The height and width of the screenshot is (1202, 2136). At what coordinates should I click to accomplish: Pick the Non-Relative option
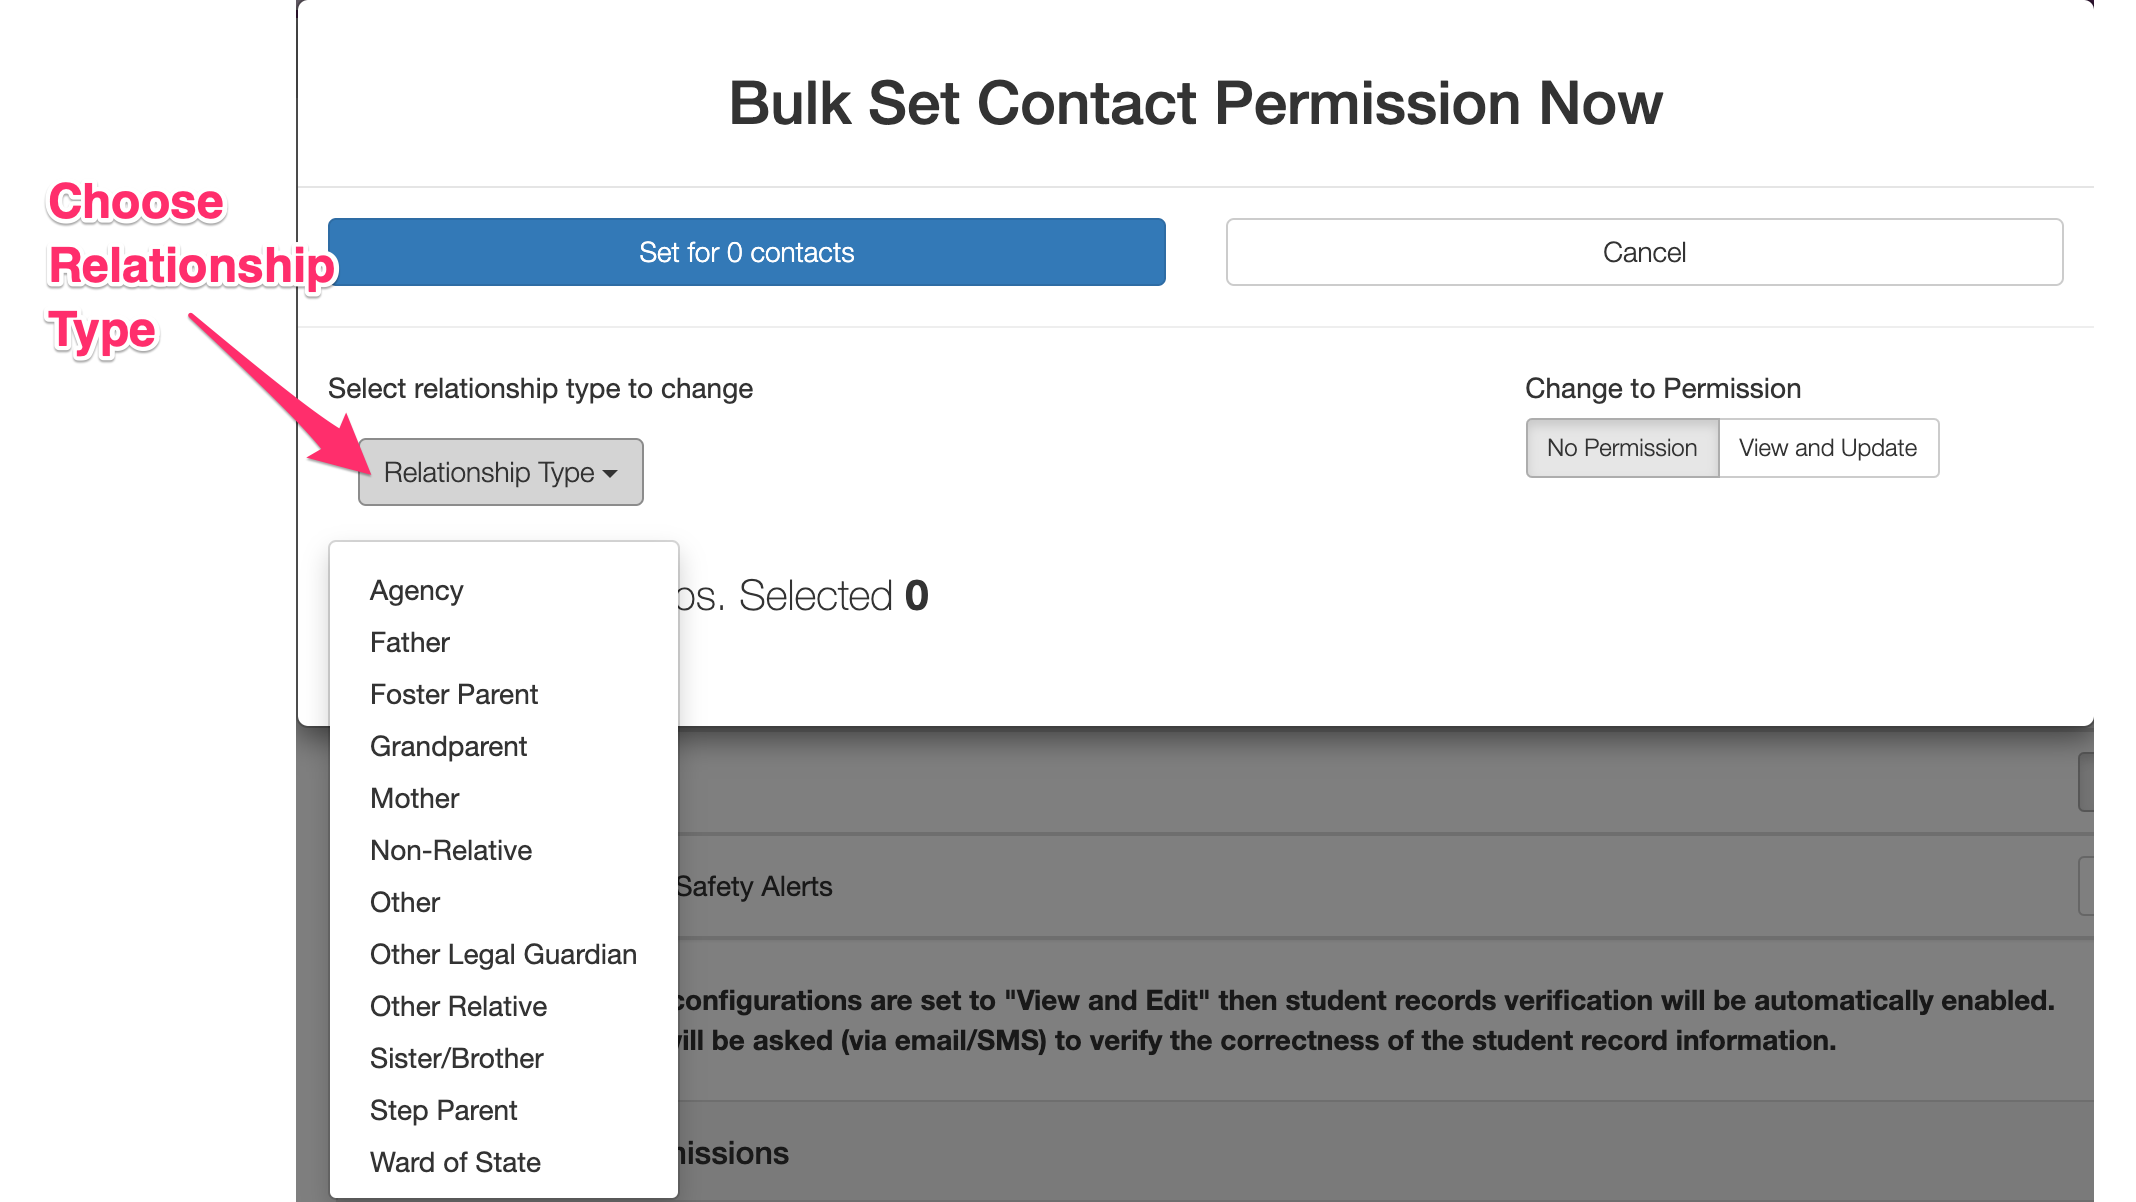451,851
